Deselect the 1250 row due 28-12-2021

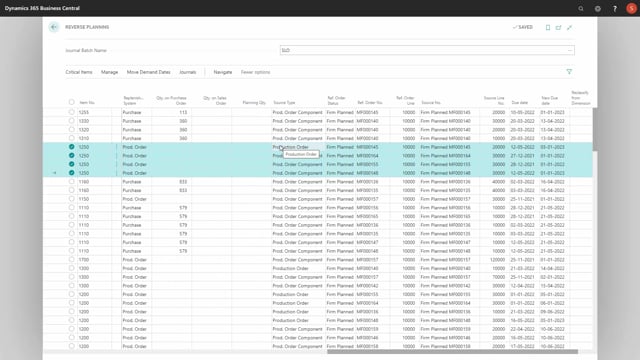tap(71, 164)
